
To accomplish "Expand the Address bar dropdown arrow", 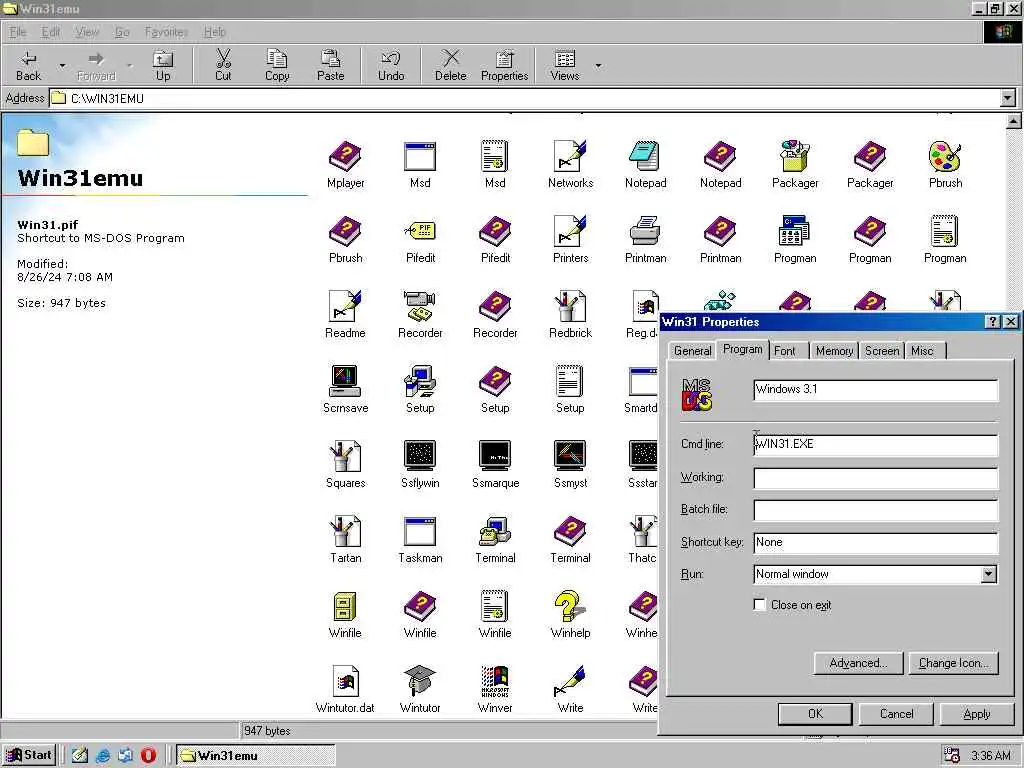I will (x=1008, y=99).
